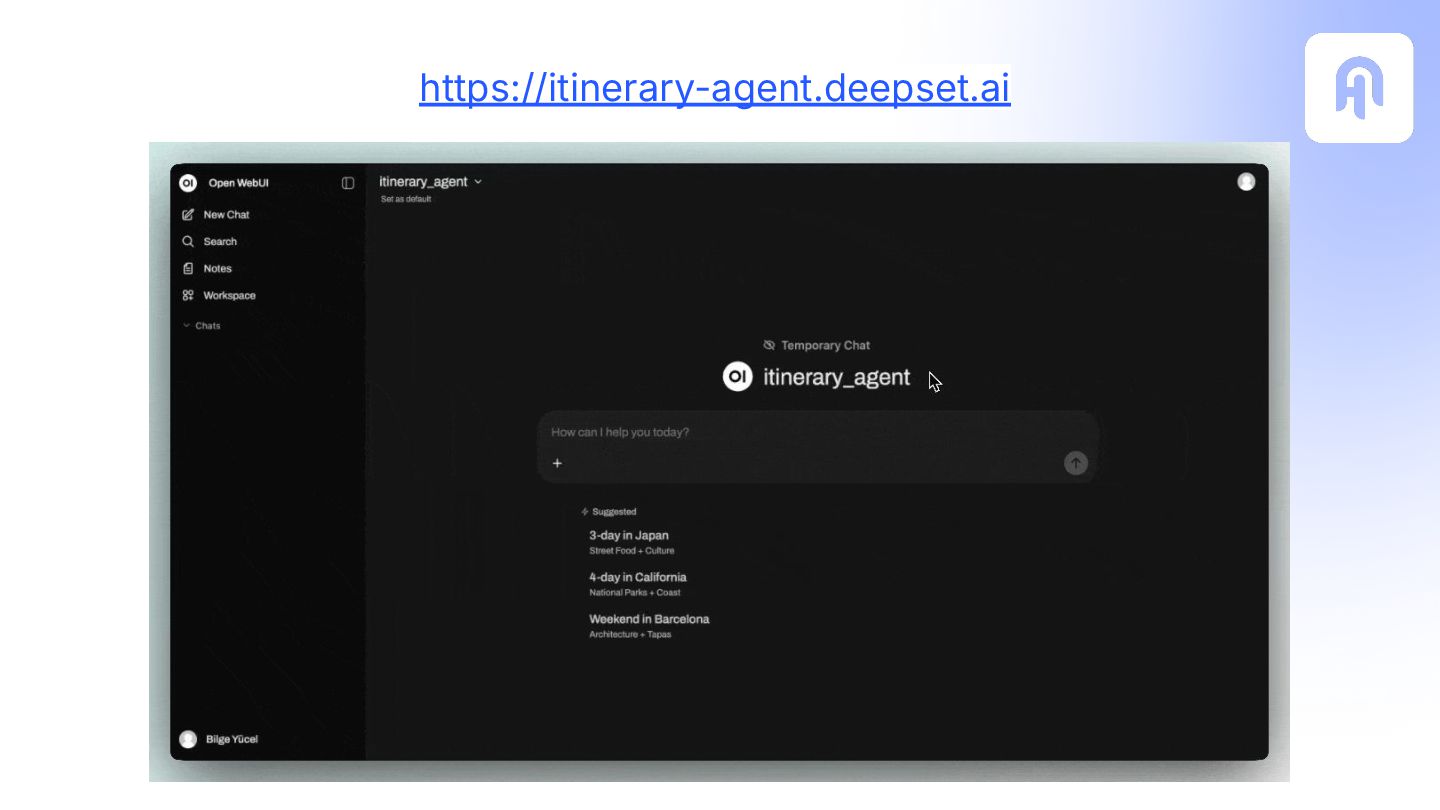
Task: Collapse the Chats section
Action: pyautogui.click(x=201, y=326)
